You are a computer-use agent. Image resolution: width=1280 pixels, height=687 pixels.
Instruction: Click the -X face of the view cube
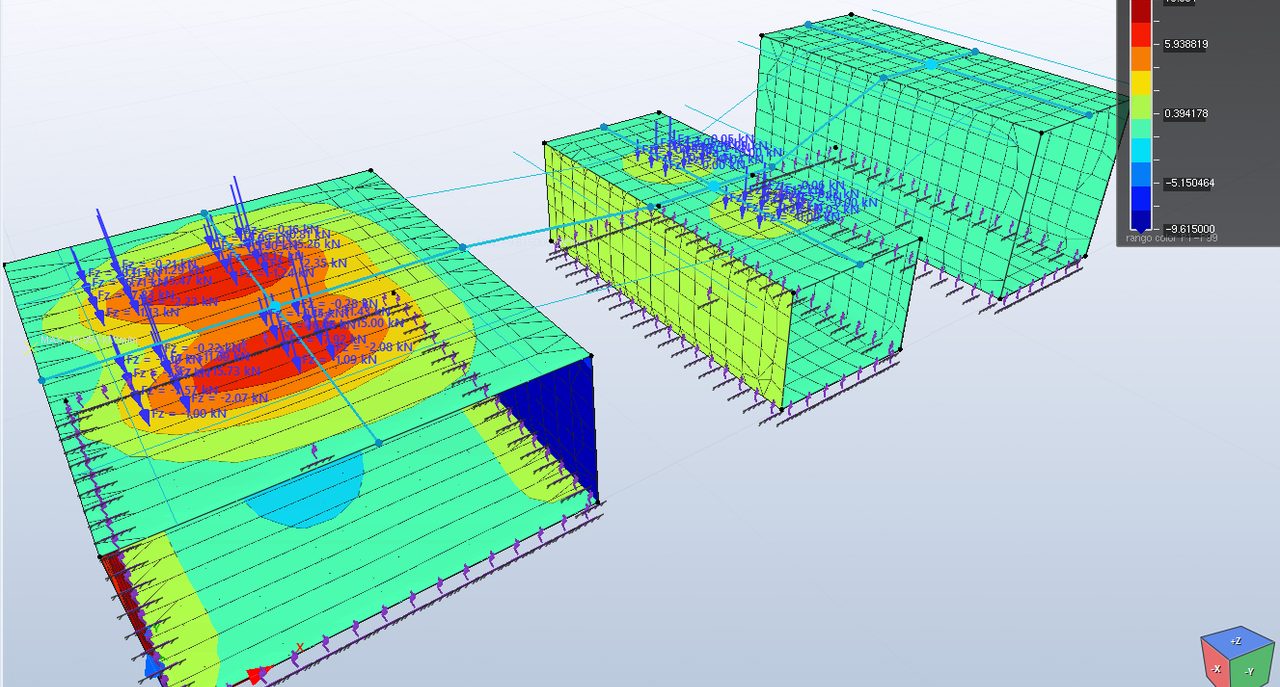click(1216, 668)
